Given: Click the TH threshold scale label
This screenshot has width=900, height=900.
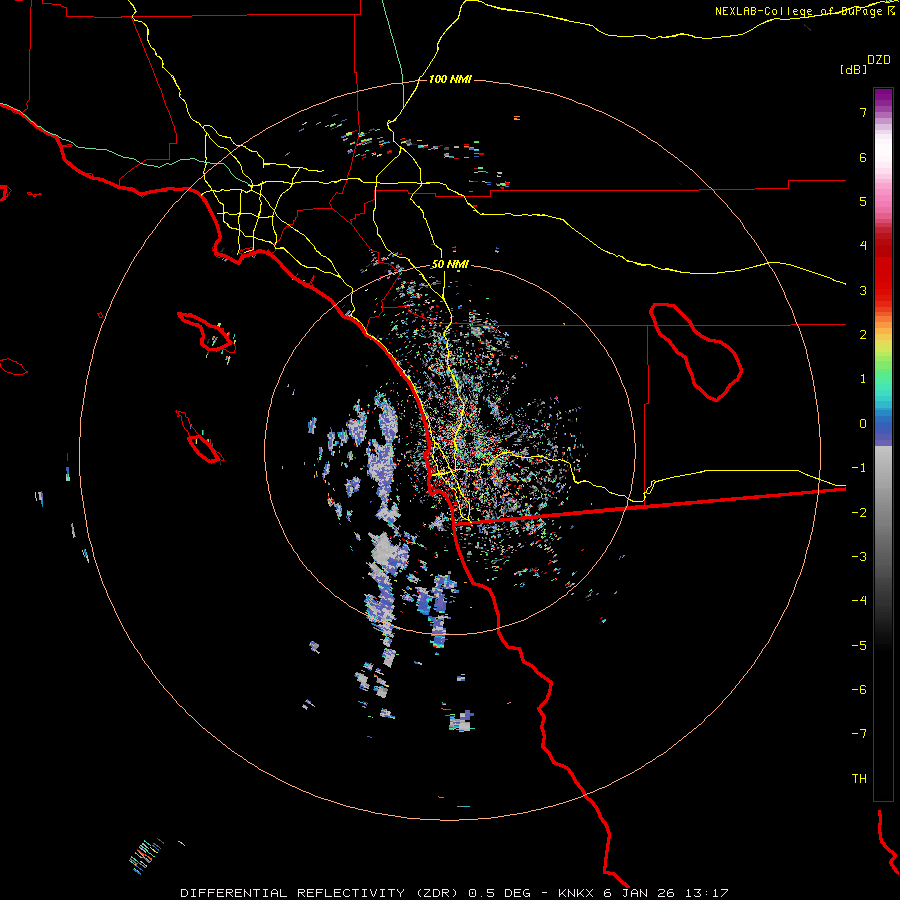Looking at the screenshot, I should [x=859, y=779].
